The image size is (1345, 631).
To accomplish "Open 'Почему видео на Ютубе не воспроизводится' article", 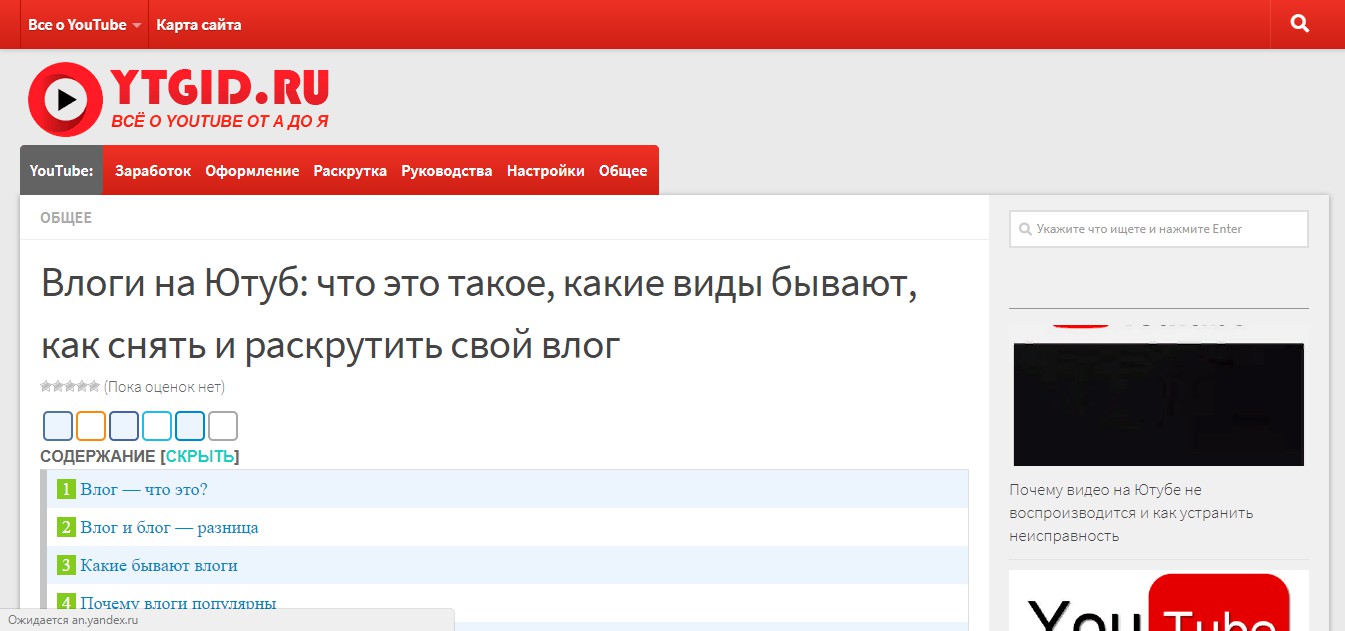I will [x=1130, y=513].
